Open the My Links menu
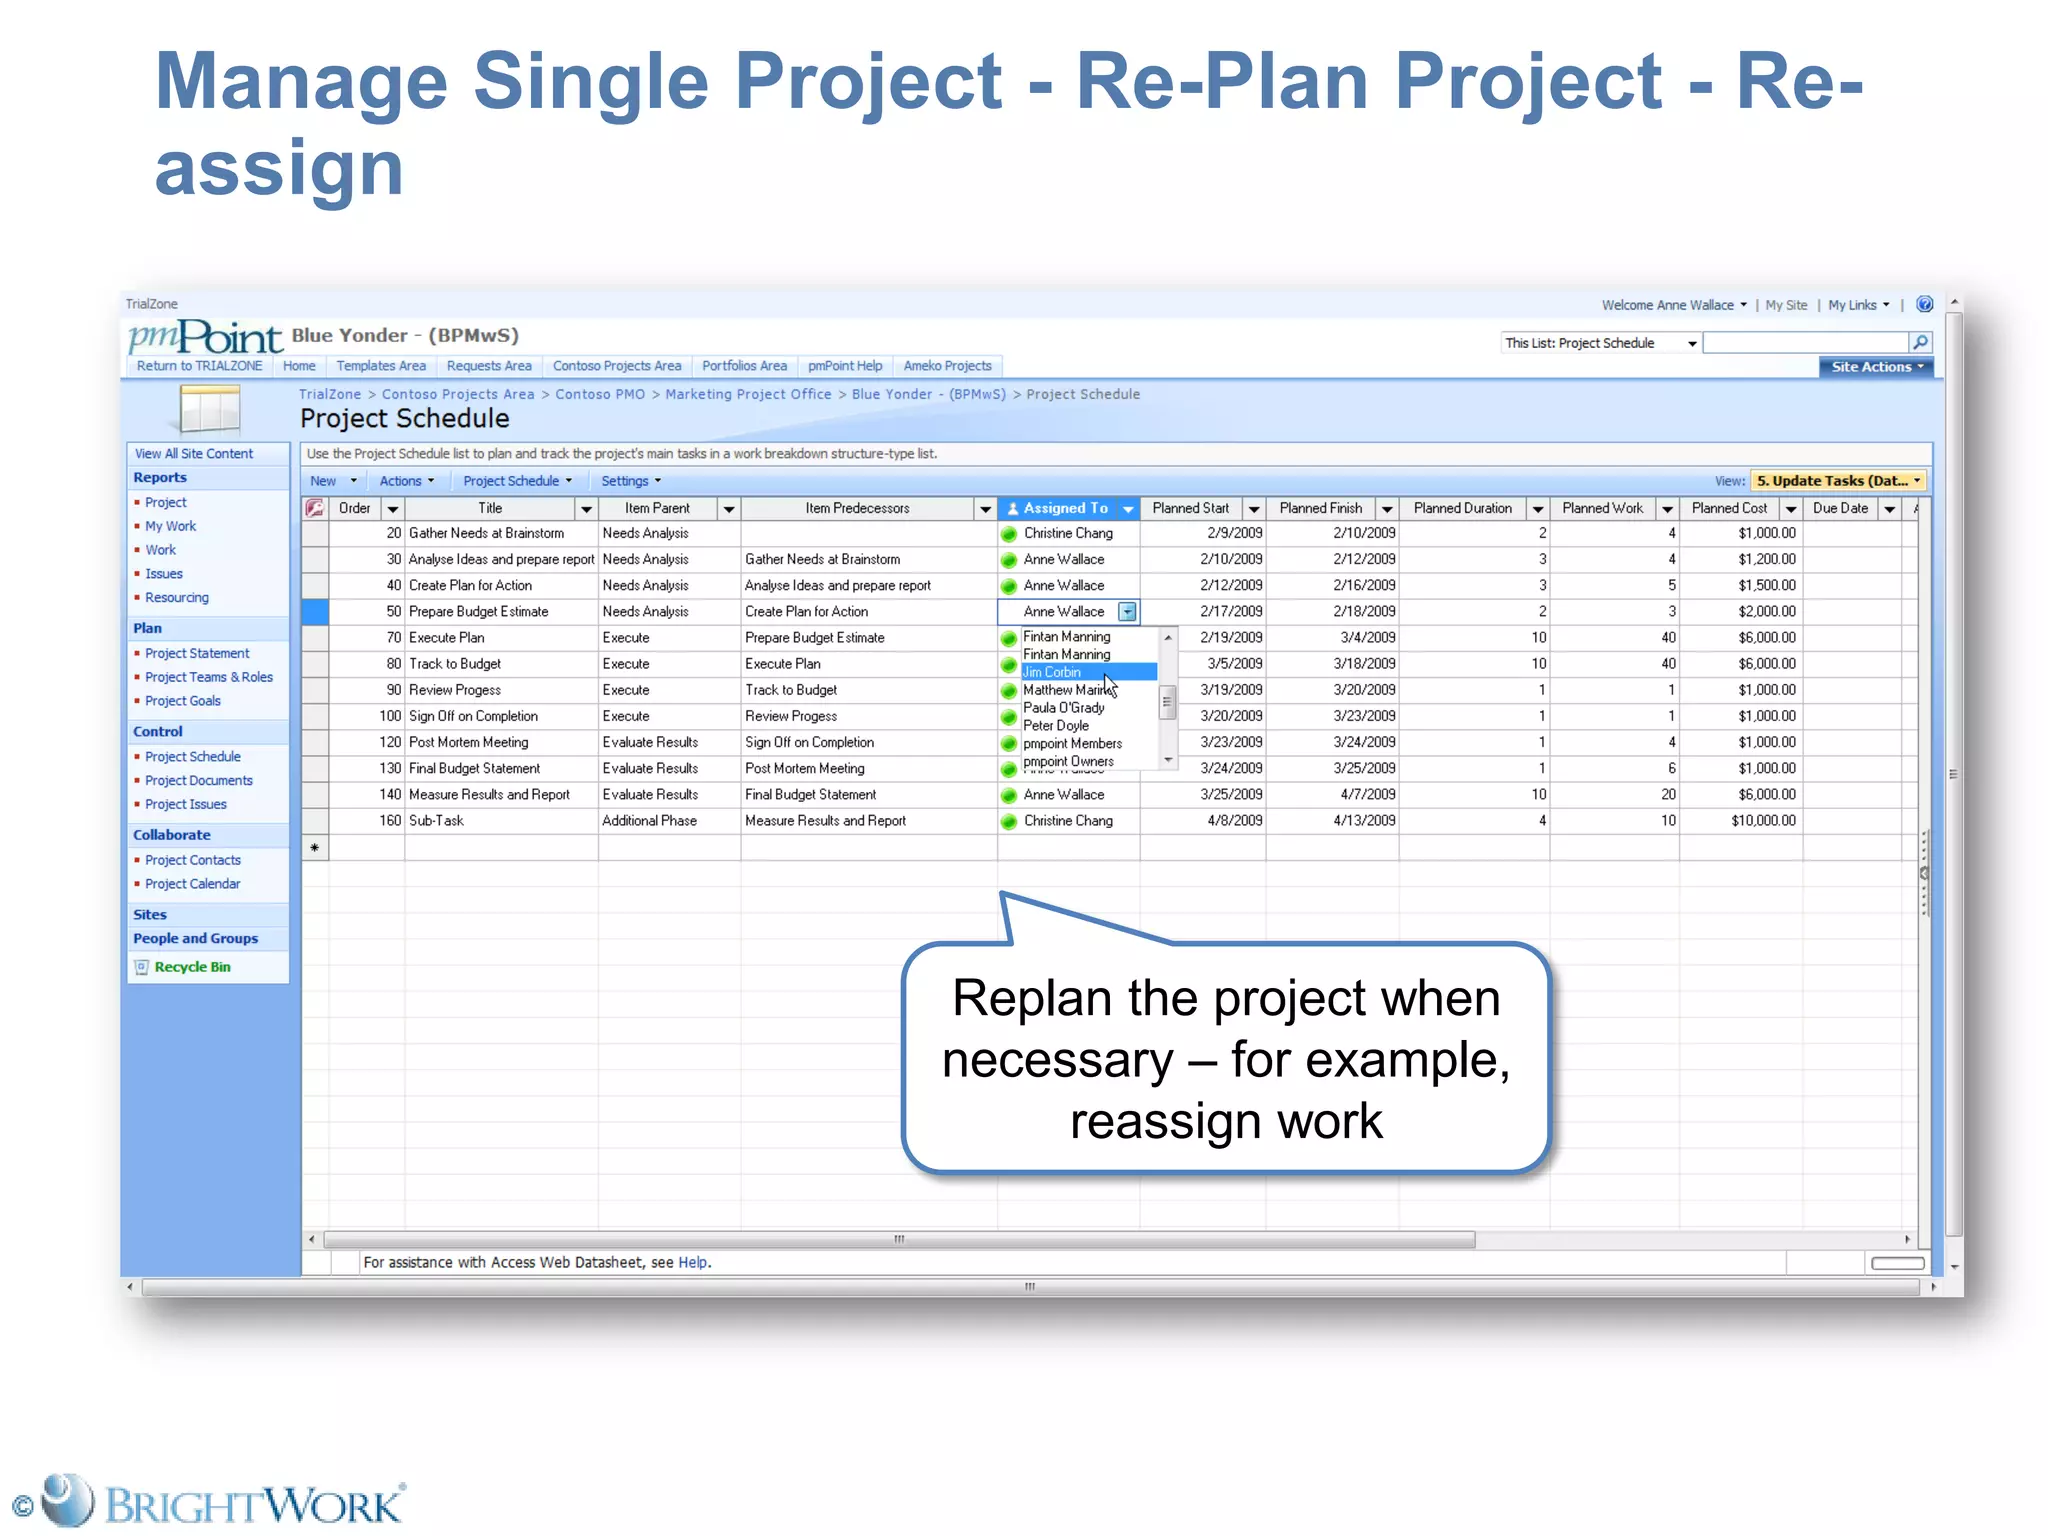The image size is (2048, 1536). [1859, 305]
